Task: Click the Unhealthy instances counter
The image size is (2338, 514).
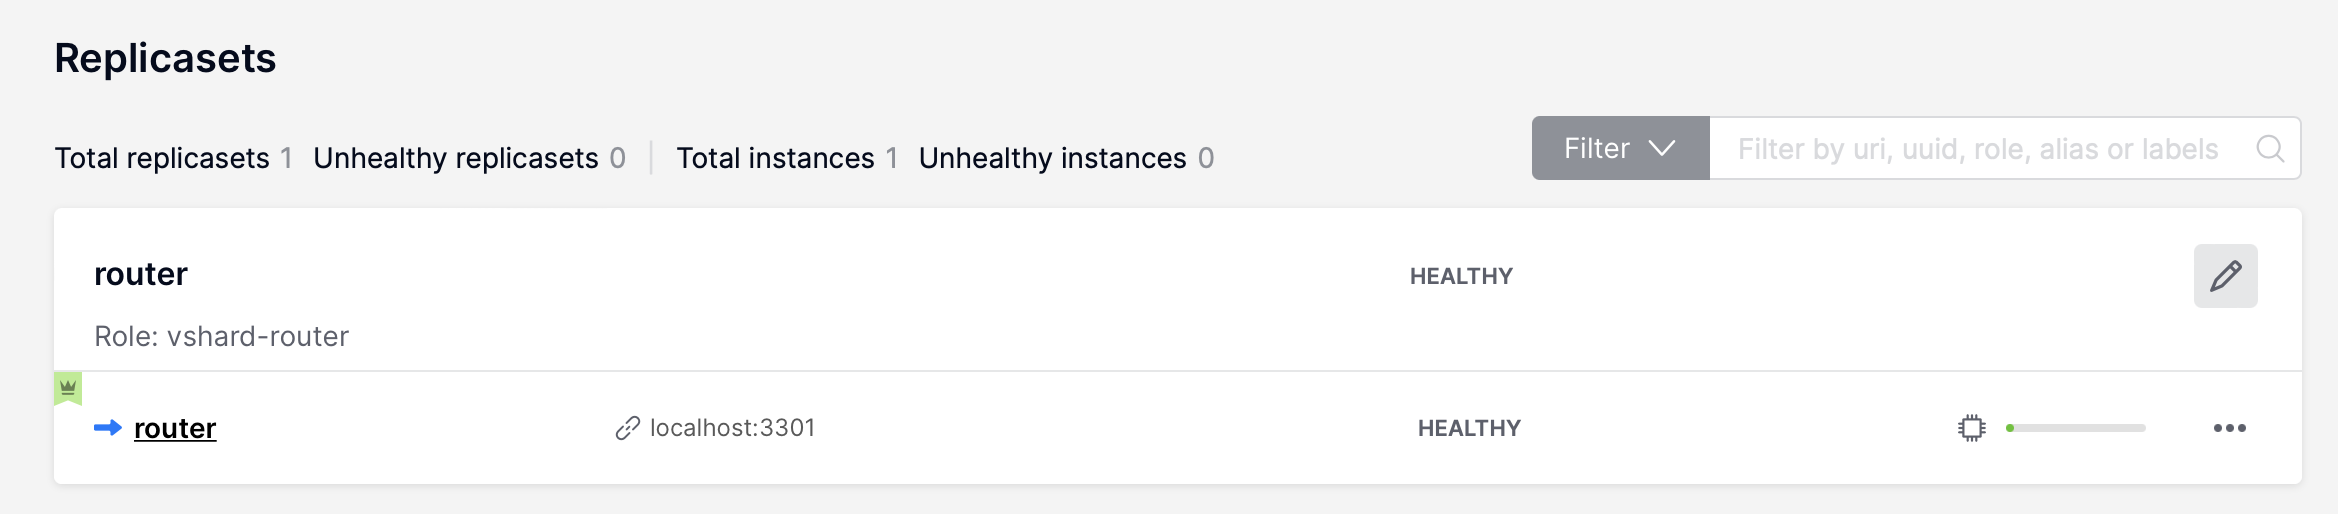Action: pos(1066,158)
